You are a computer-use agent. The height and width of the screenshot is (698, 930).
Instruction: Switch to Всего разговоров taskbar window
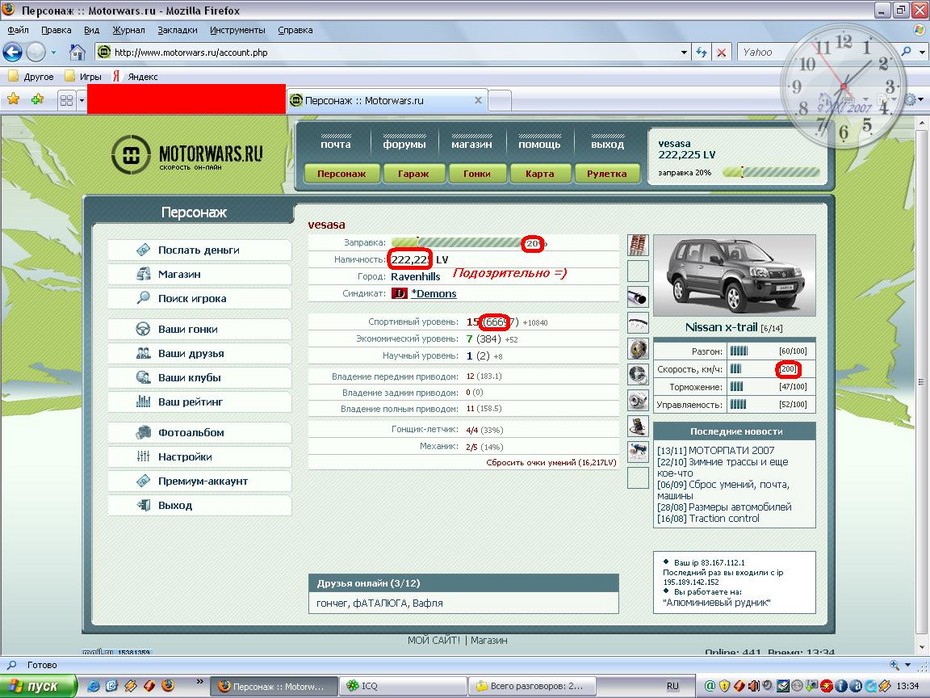pos(530,686)
